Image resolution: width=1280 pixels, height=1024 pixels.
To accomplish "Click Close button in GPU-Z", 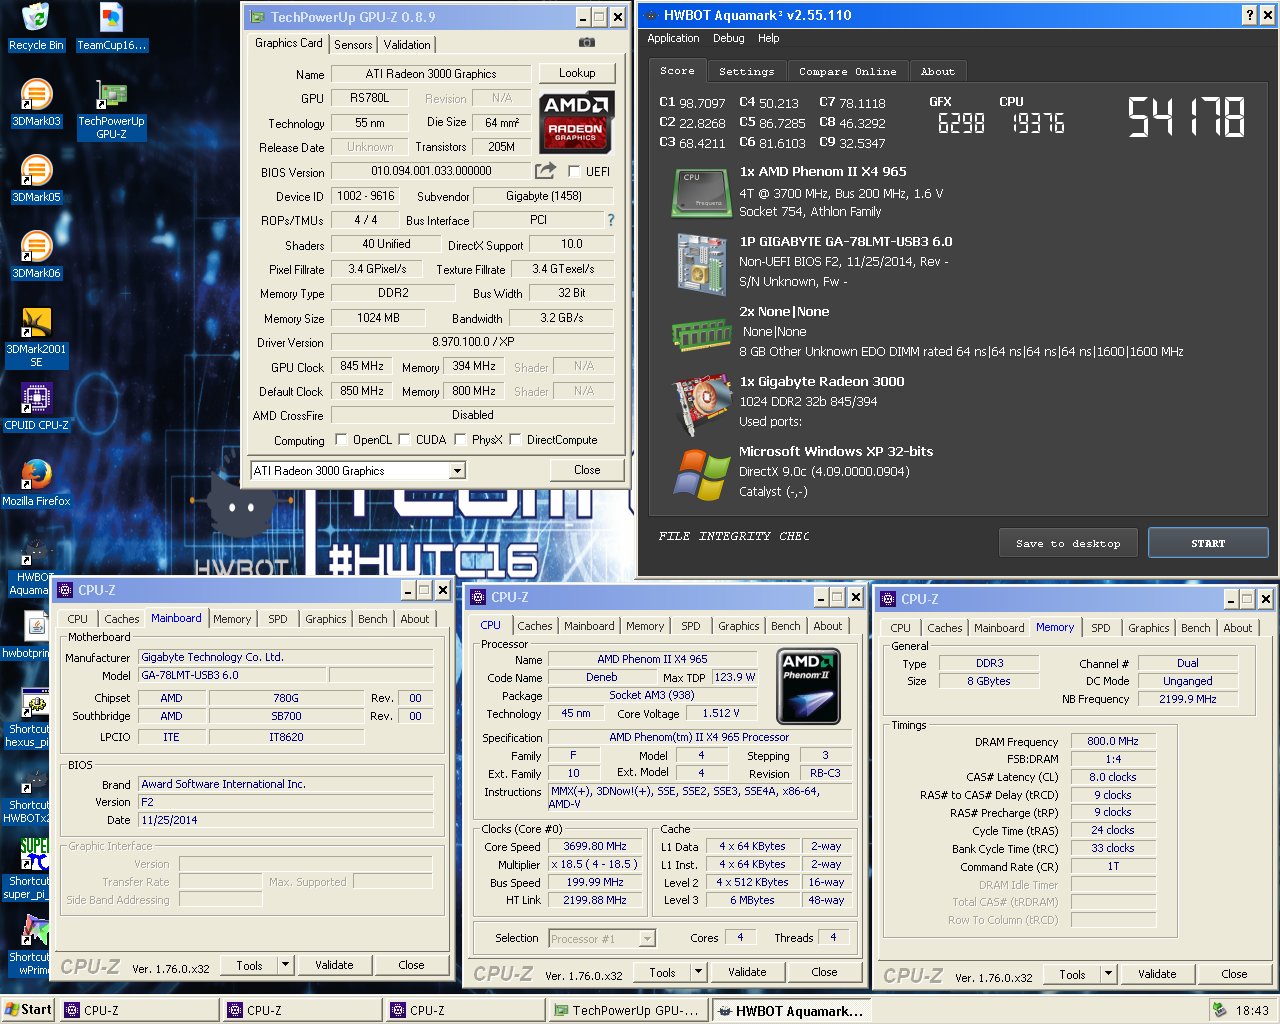I will (587, 470).
